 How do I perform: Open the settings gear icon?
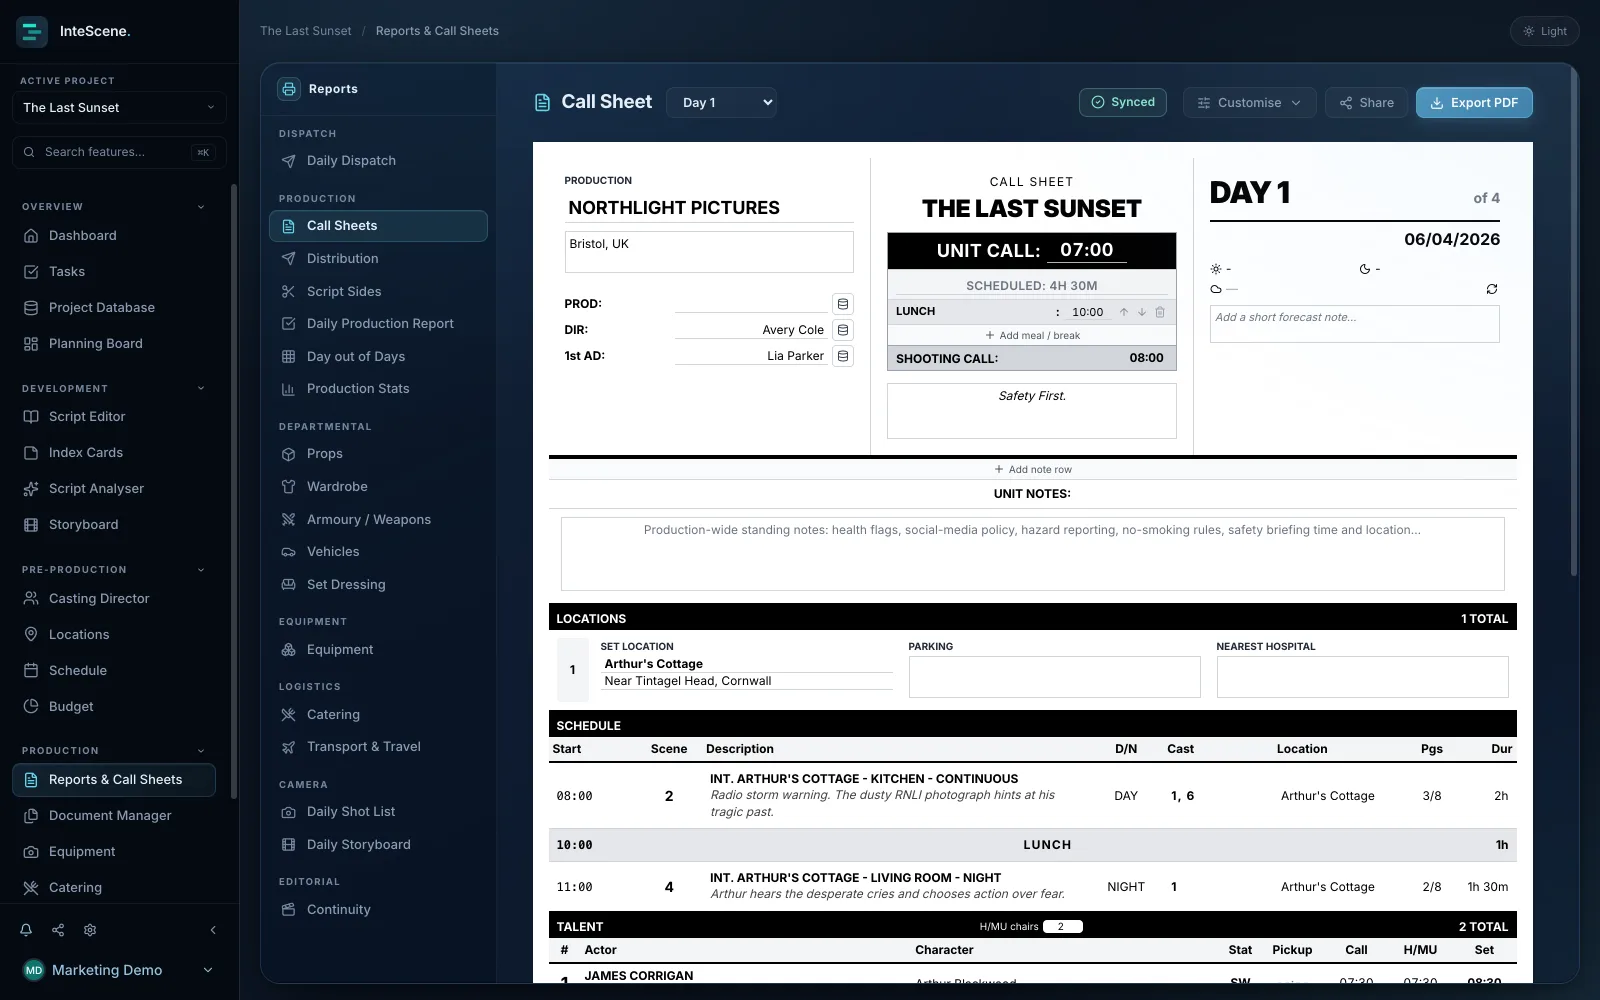[90, 930]
